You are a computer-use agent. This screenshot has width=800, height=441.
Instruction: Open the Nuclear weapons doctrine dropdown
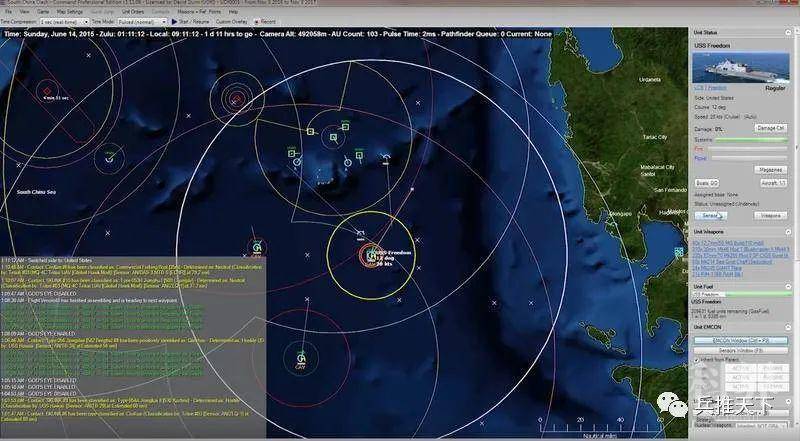pos(760,425)
